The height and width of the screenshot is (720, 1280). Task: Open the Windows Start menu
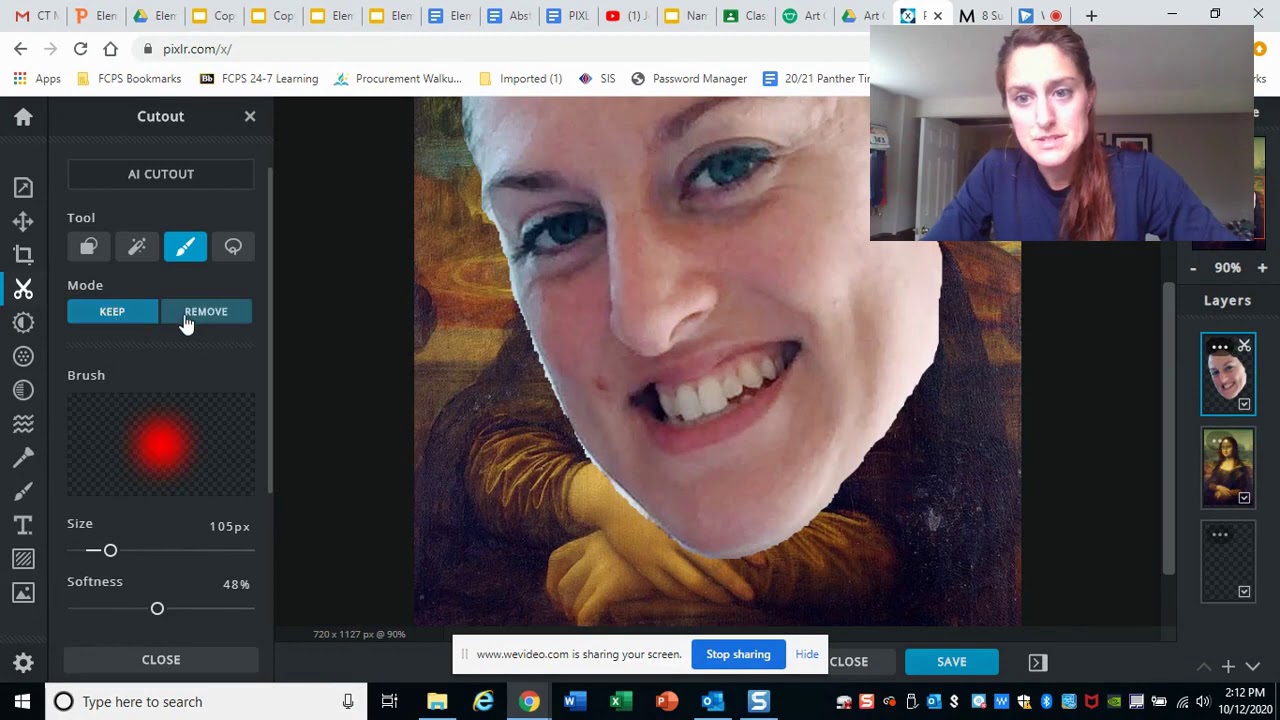pos(23,701)
